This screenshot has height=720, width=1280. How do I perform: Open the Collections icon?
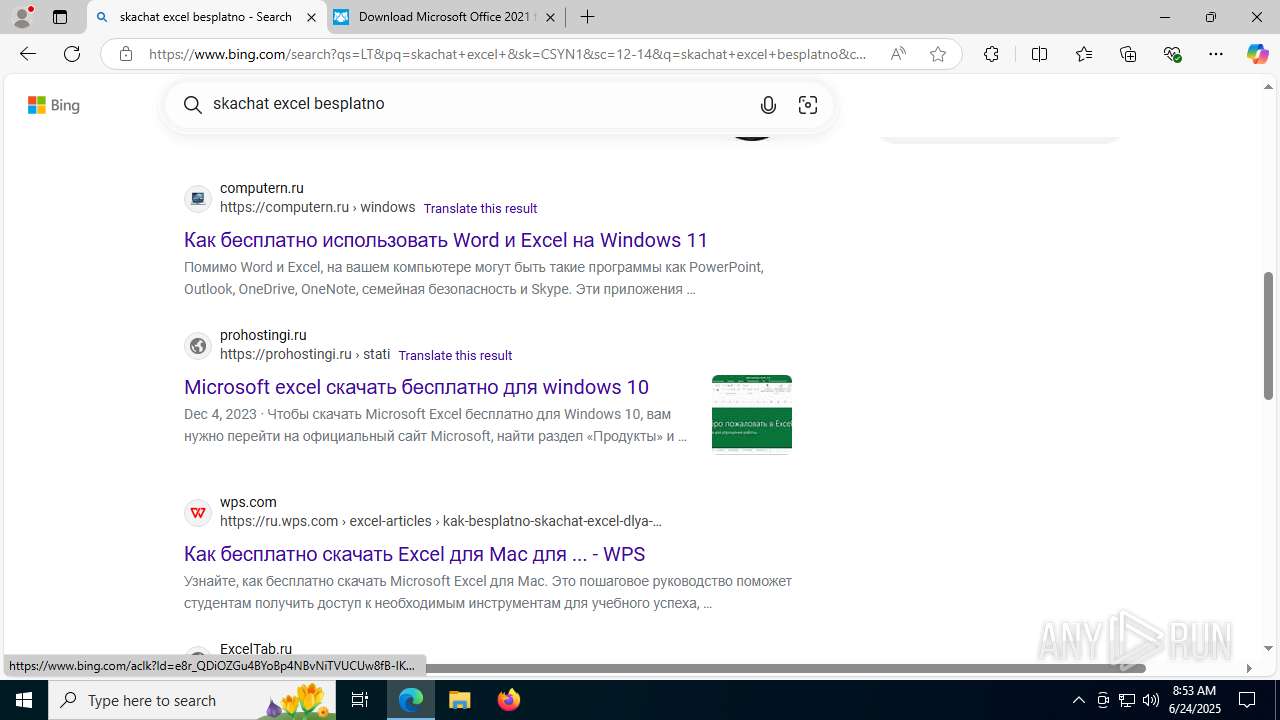[x=1128, y=54]
